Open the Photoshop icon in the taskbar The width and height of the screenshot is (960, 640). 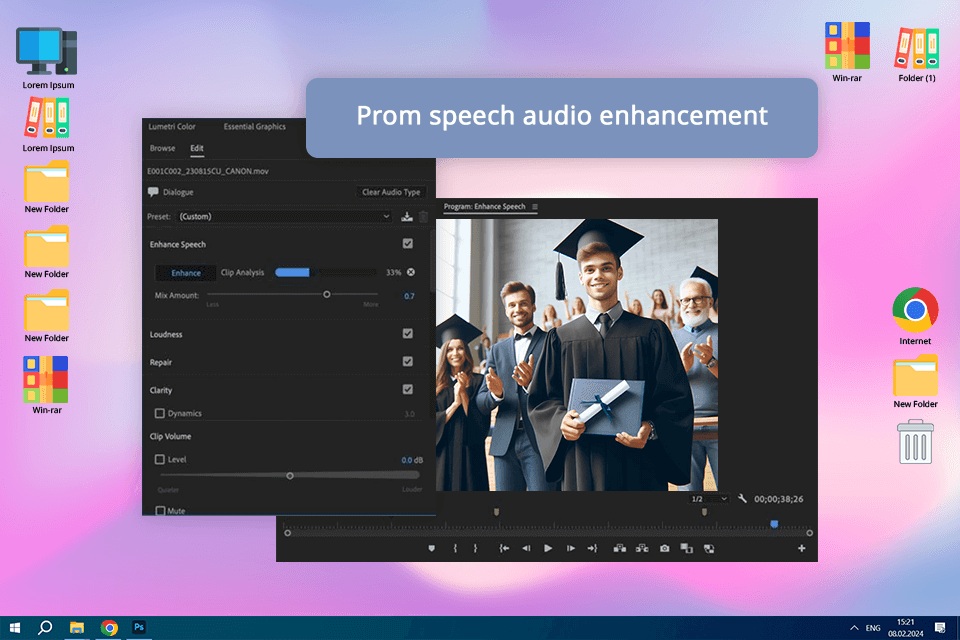coord(139,627)
